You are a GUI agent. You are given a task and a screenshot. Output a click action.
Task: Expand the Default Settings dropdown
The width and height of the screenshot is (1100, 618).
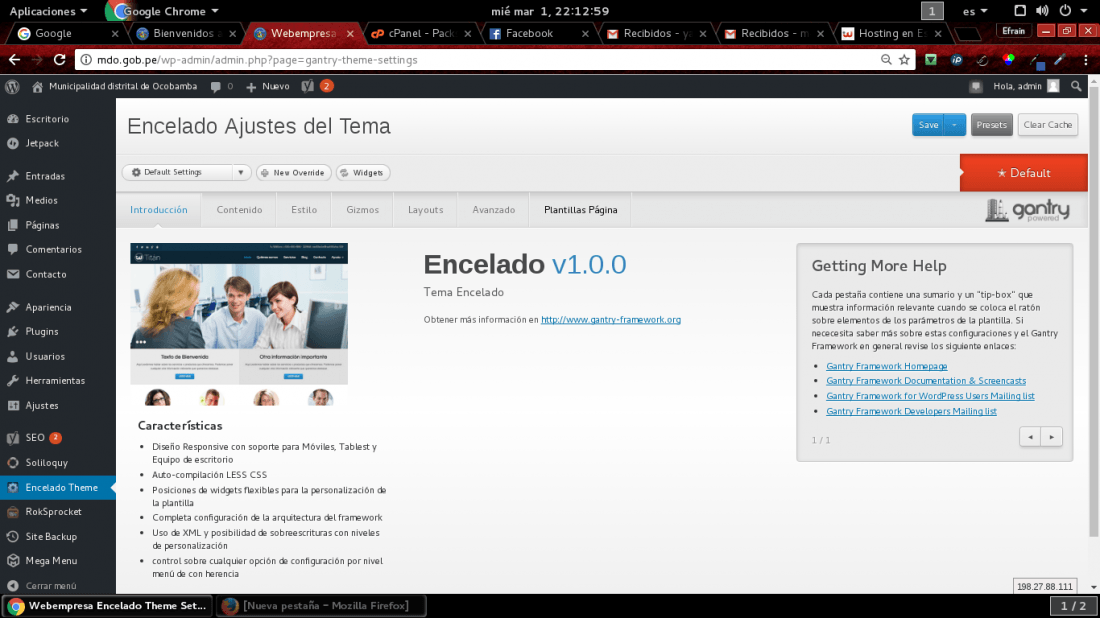(x=241, y=173)
